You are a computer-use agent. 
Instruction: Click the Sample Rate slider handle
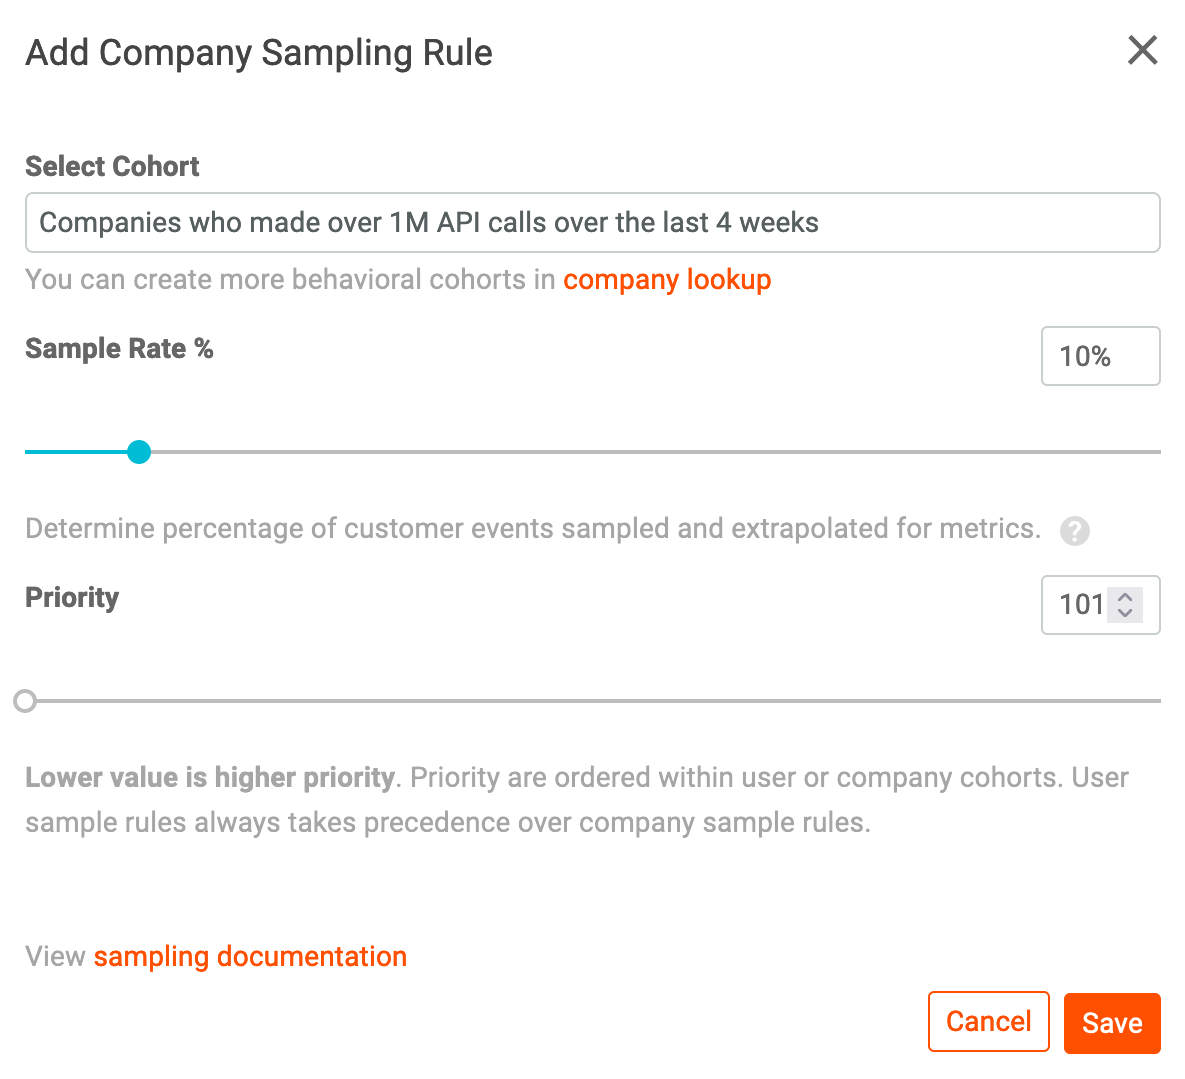pos(138,452)
